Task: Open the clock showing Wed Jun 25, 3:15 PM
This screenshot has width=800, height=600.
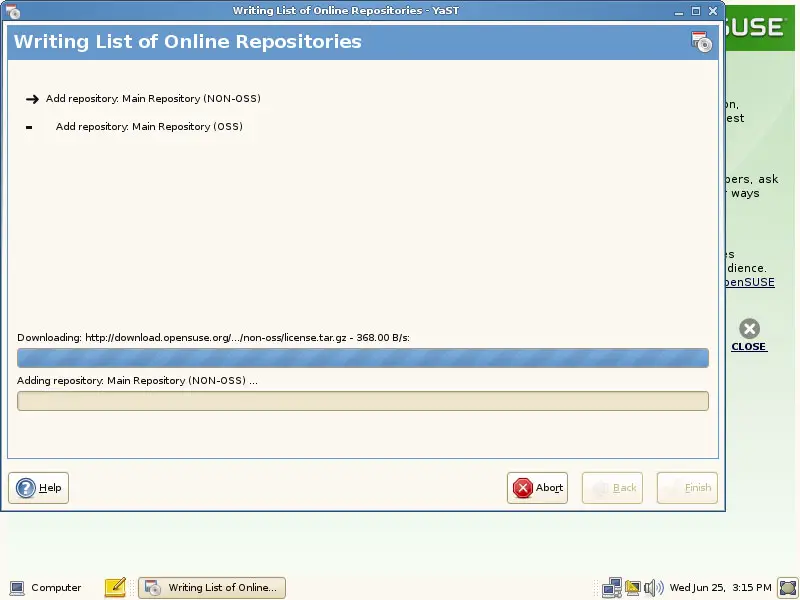Action: pyautogui.click(x=720, y=588)
